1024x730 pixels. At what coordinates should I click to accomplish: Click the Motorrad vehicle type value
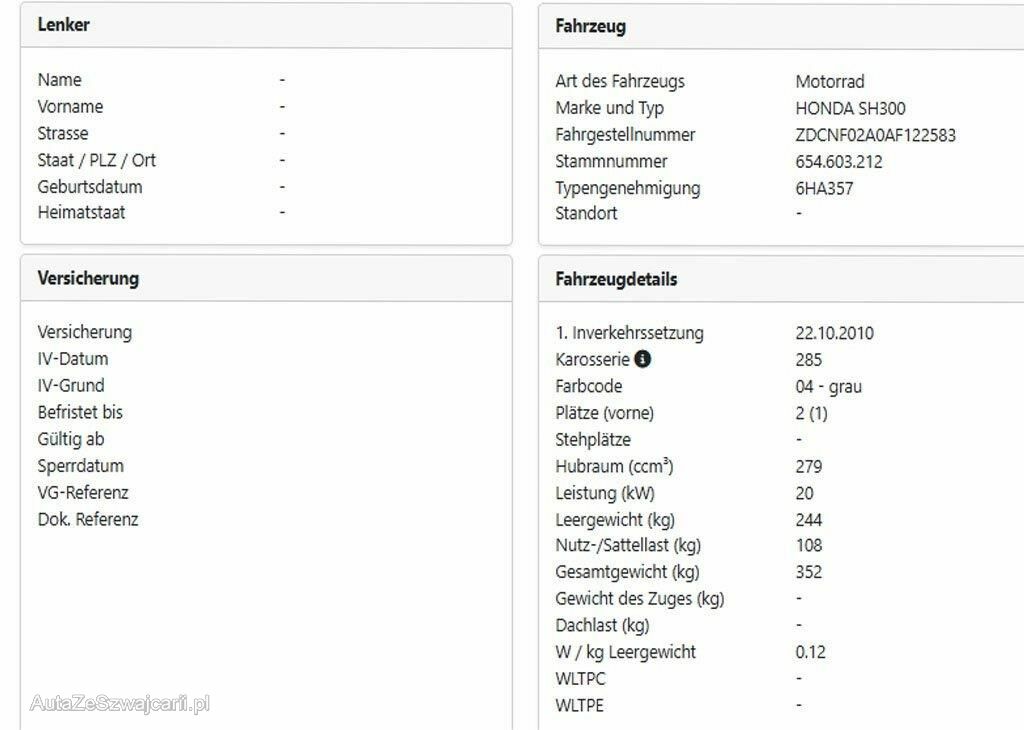pyautogui.click(x=830, y=82)
